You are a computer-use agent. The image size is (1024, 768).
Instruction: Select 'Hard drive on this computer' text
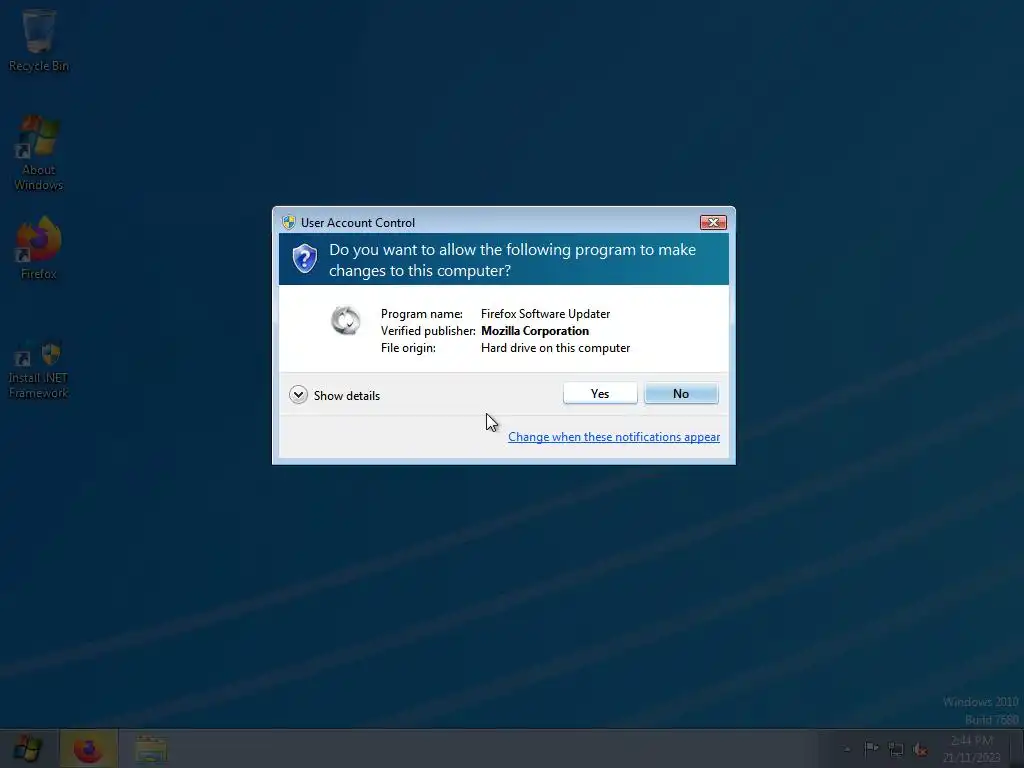[555, 348]
